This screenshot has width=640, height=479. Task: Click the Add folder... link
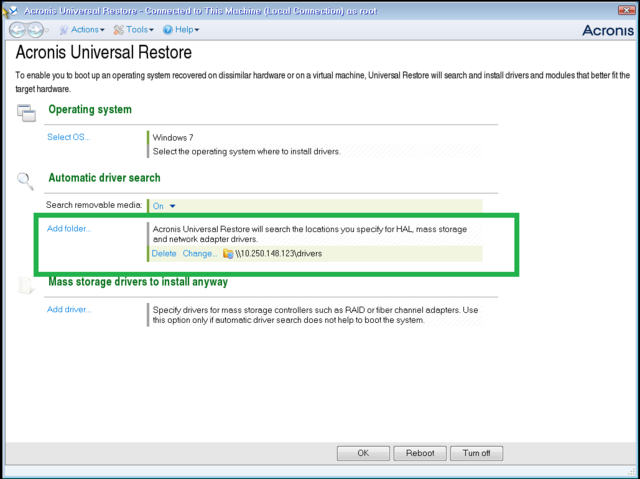coord(69,228)
